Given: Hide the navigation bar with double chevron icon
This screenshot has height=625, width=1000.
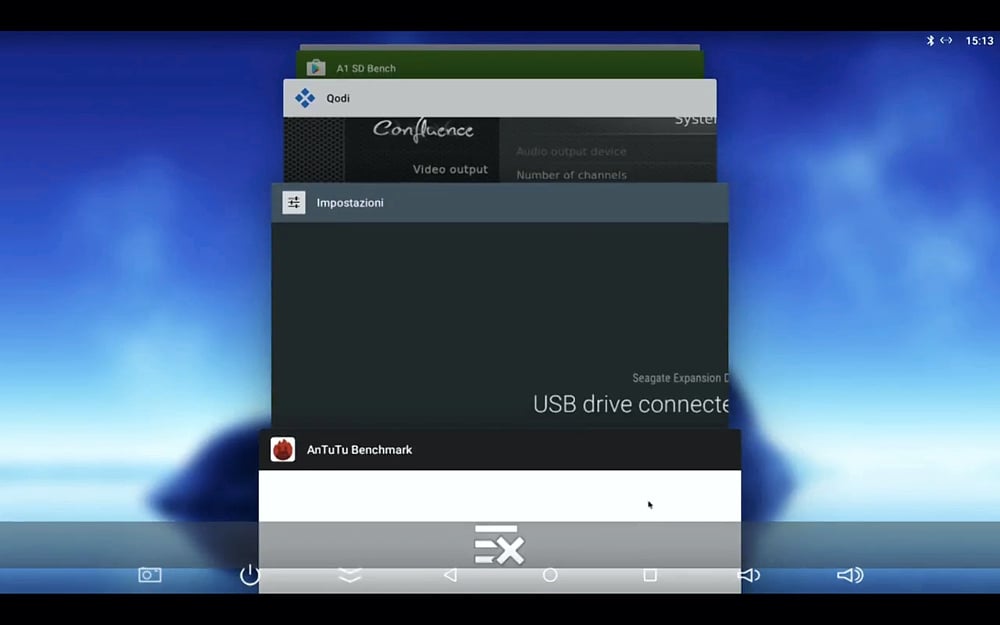Looking at the screenshot, I should 349,575.
